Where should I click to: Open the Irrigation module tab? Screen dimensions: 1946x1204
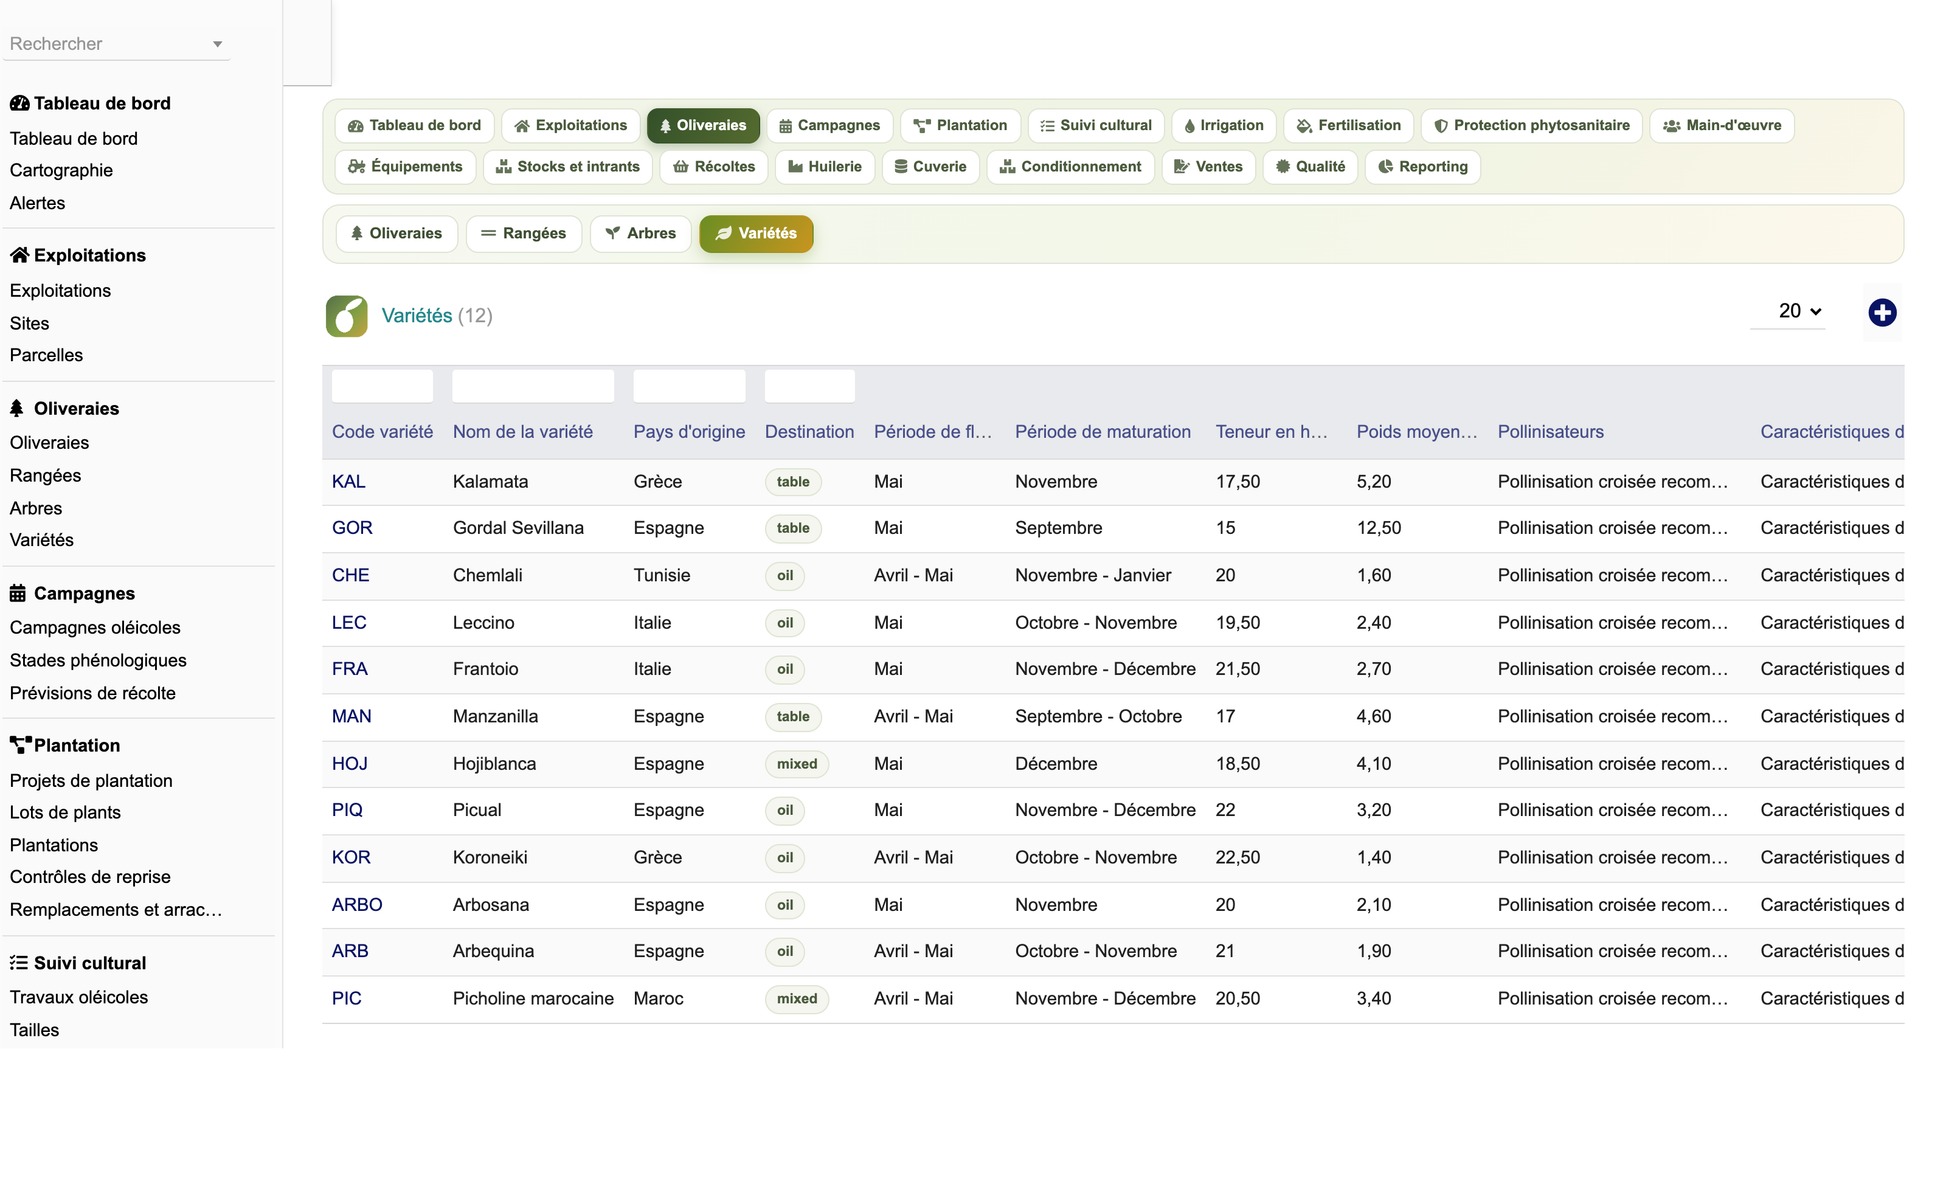pos(1224,126)
